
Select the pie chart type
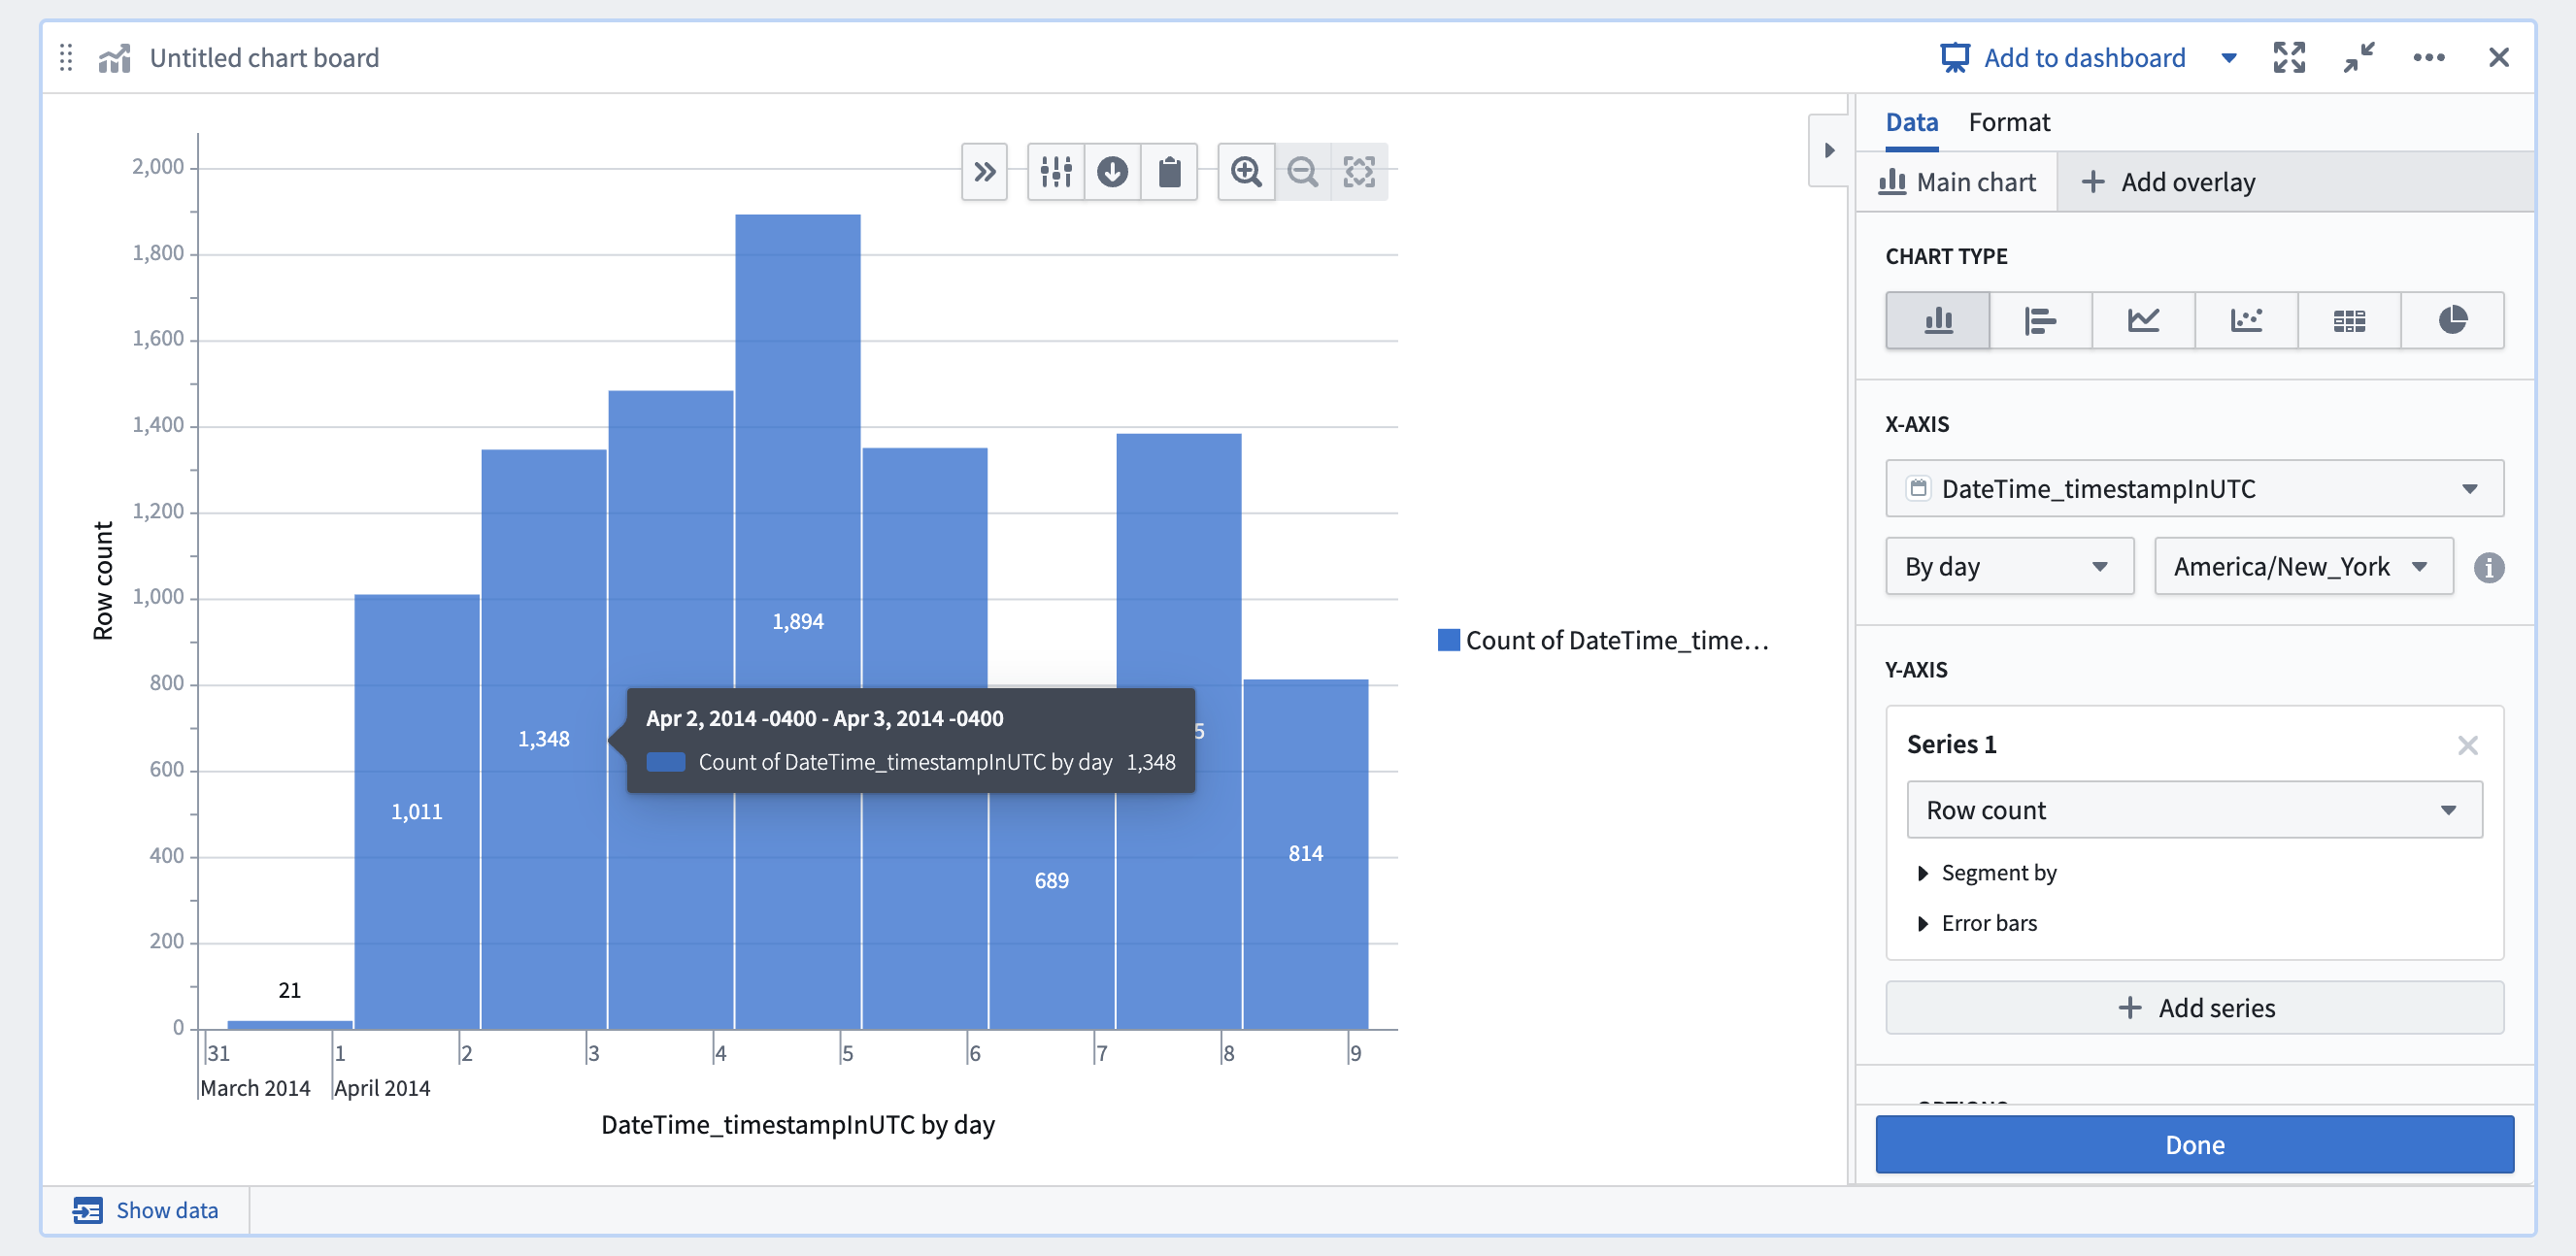[x=2452, y=320]
